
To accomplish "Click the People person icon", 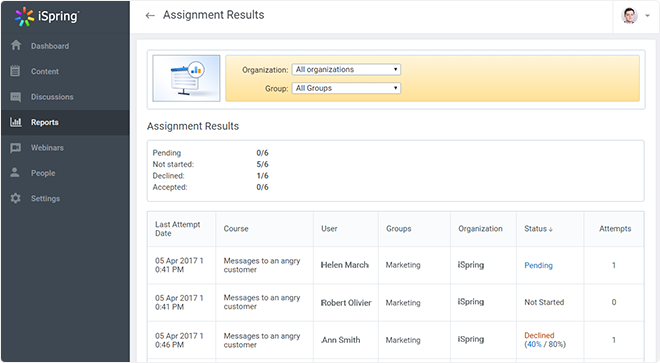I will click(x=15, y=172).
